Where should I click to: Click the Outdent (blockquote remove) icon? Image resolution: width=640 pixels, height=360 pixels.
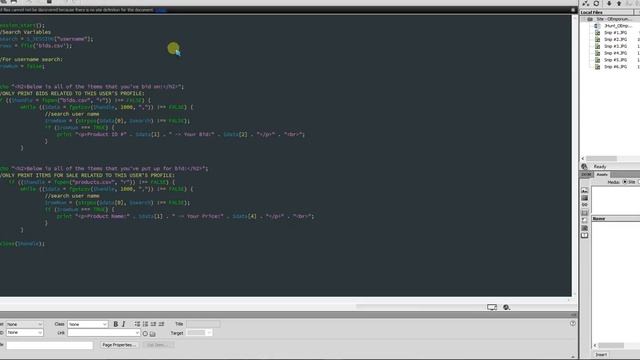[x=153, y=324]
